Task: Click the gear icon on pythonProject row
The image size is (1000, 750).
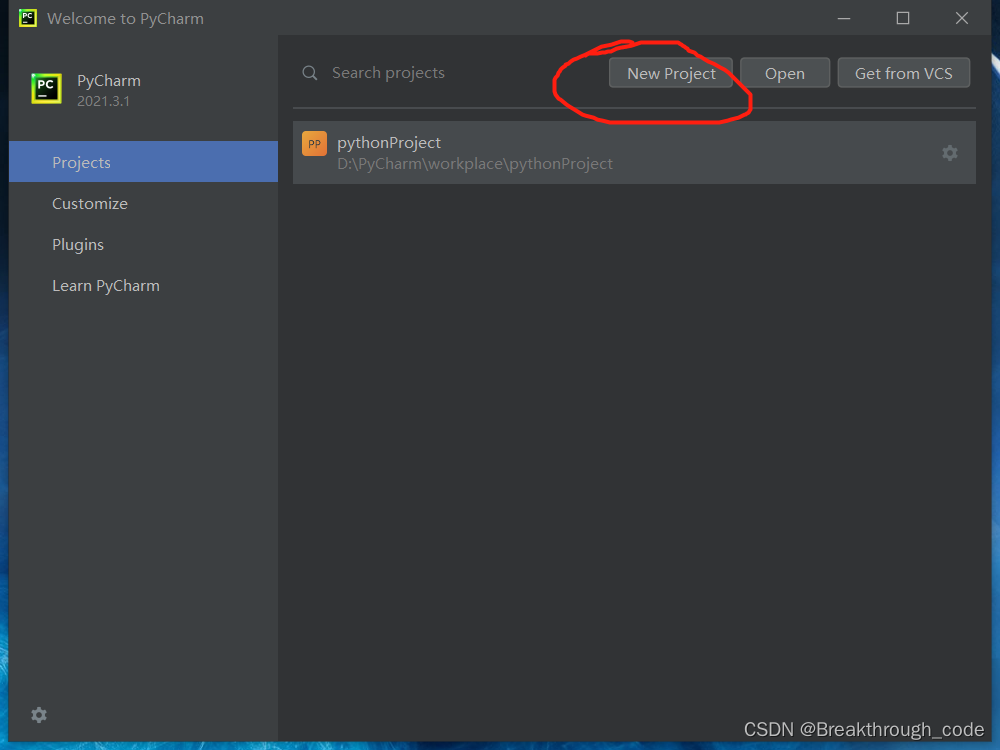Action: click(950, 153)
